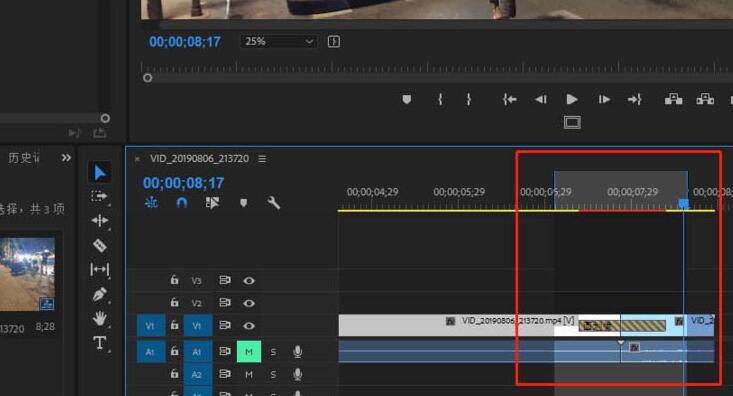The height and width of the screenshot is (396, 733).
Task: Enable voice-over record on A2
Action: 297,374
